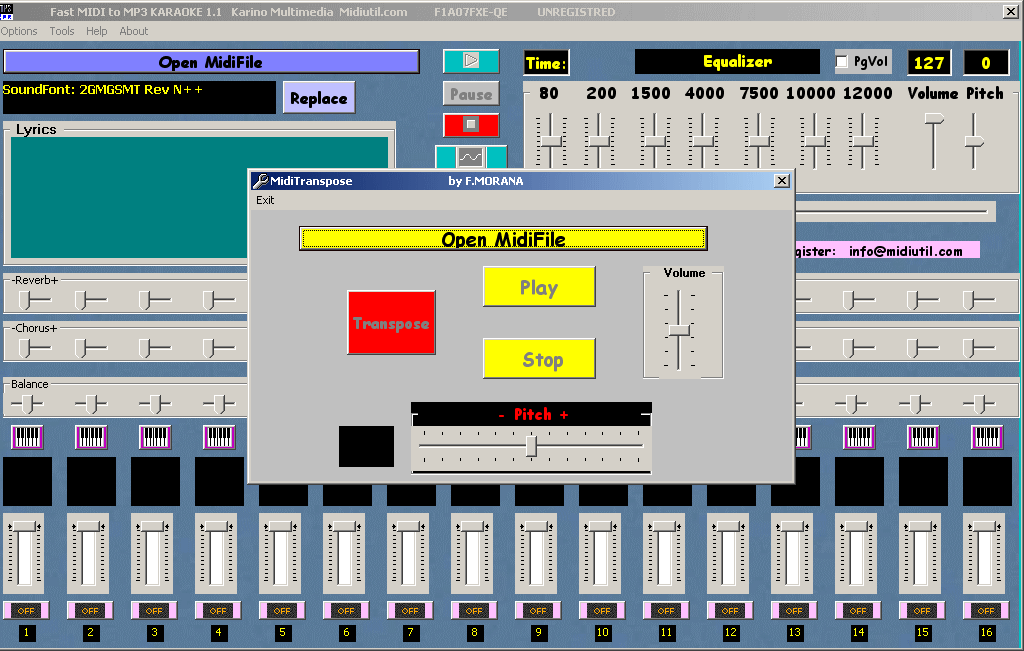This screenshot has height=651, width=1024.
Task: Click the piano keyboard icon above channel 9
Action: 537,435
